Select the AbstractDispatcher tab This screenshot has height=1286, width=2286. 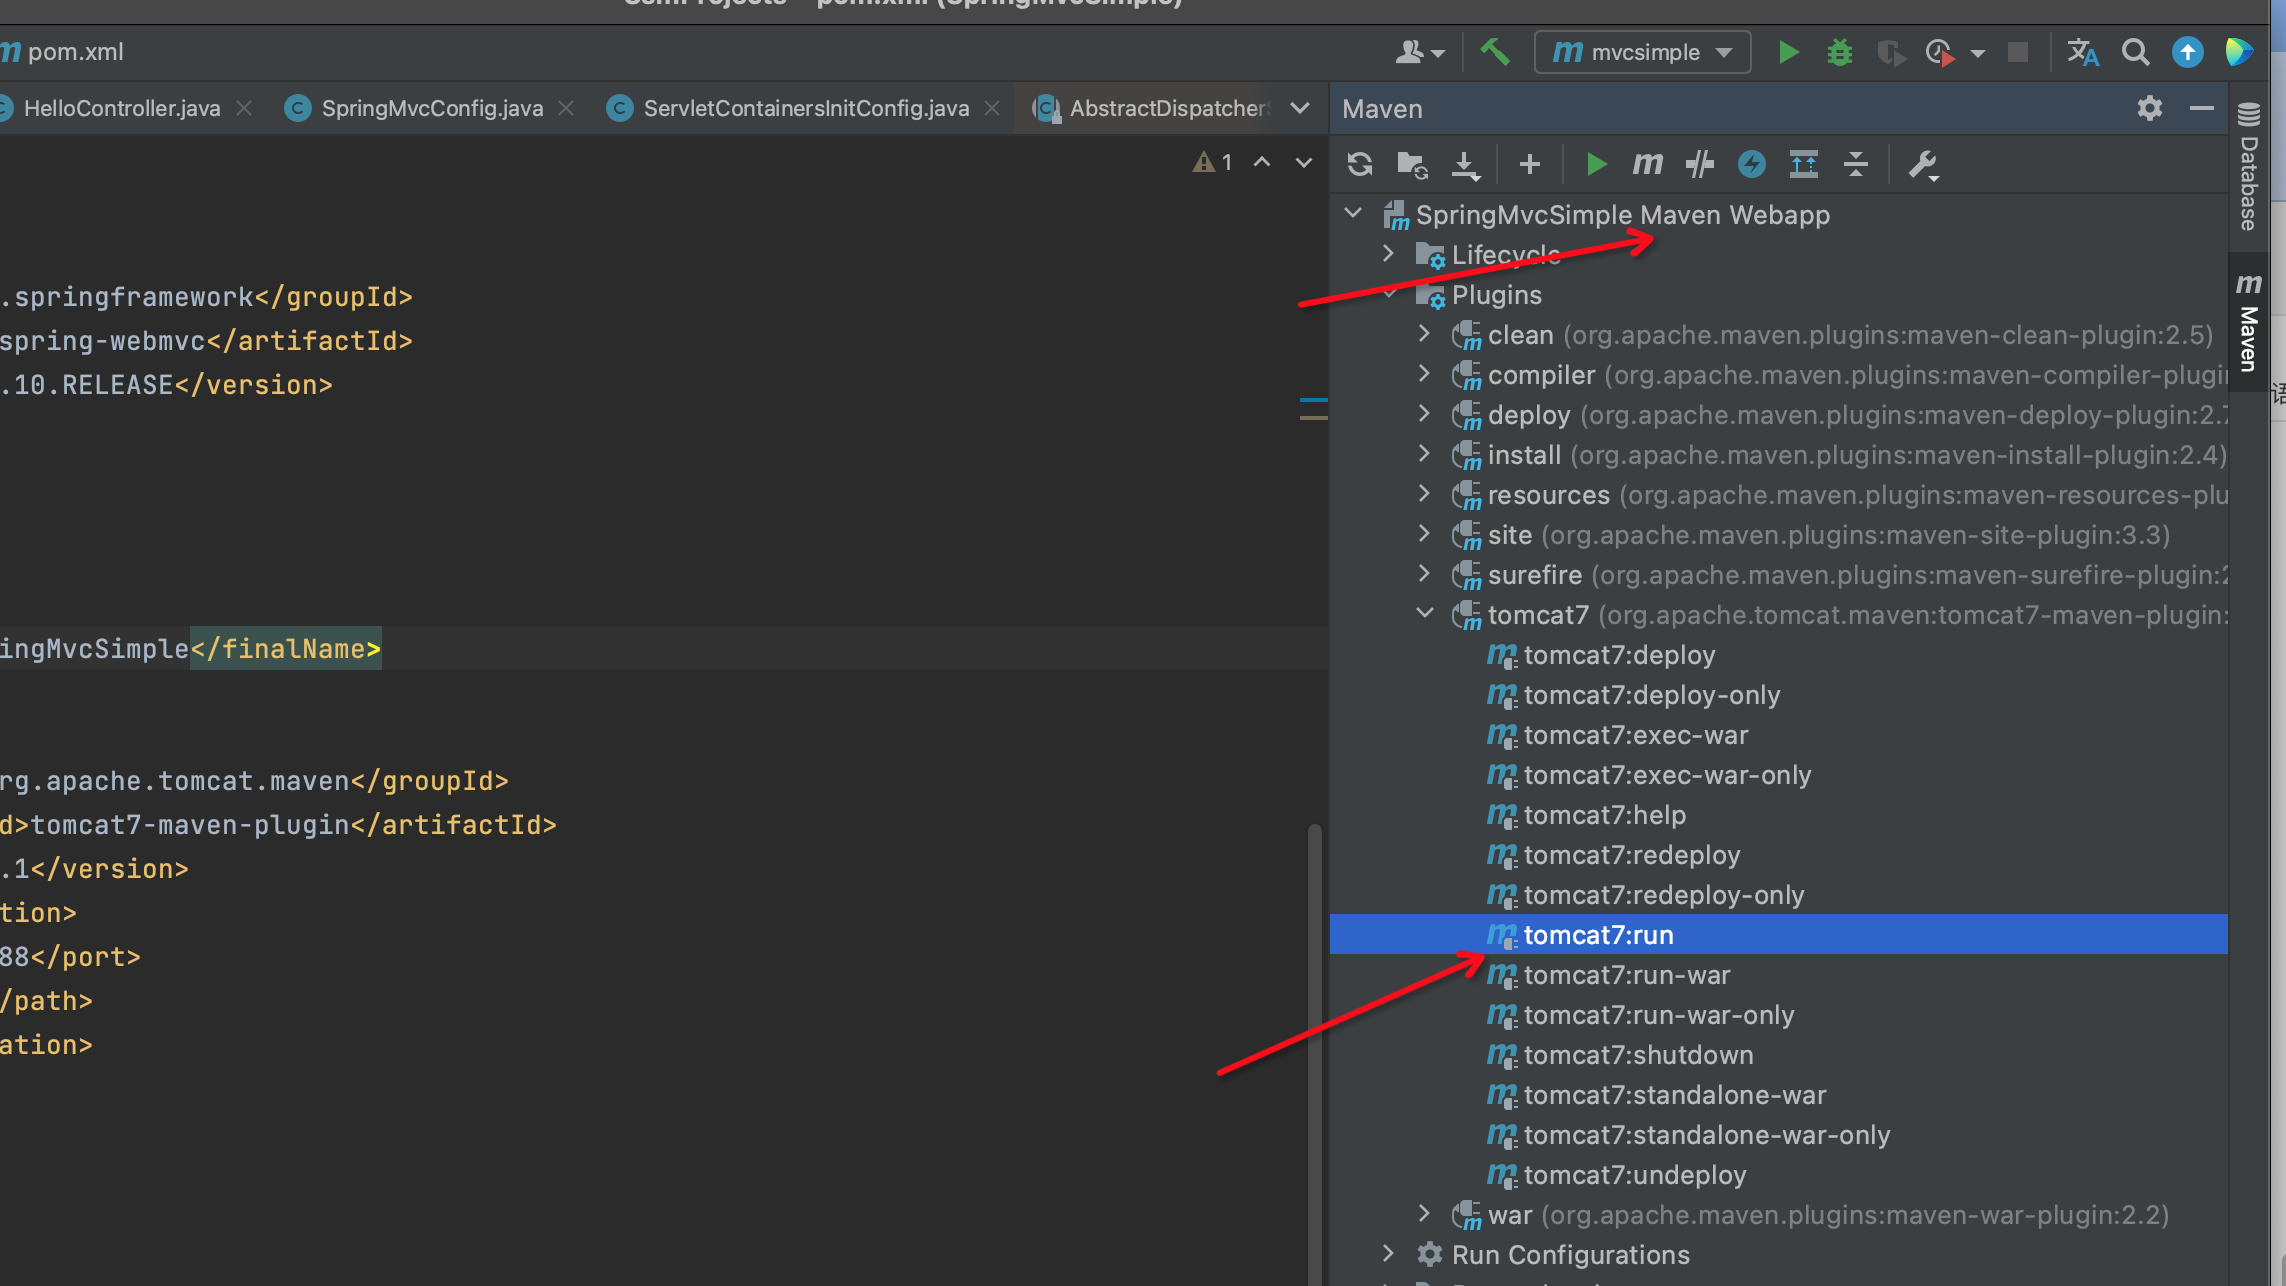(x=1152, y=108)
